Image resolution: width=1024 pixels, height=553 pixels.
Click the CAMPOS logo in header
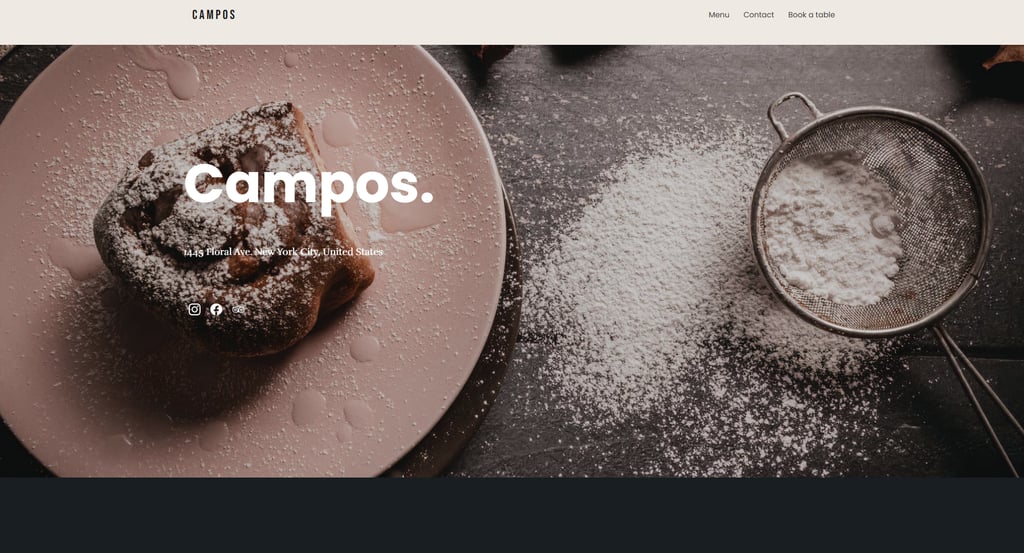(x=214, y=14)
